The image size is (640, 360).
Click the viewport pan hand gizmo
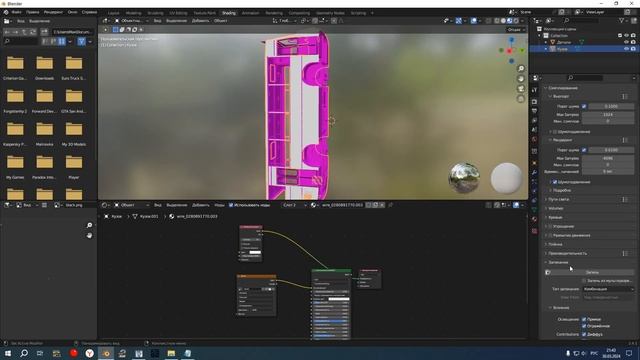pos(521,79)
